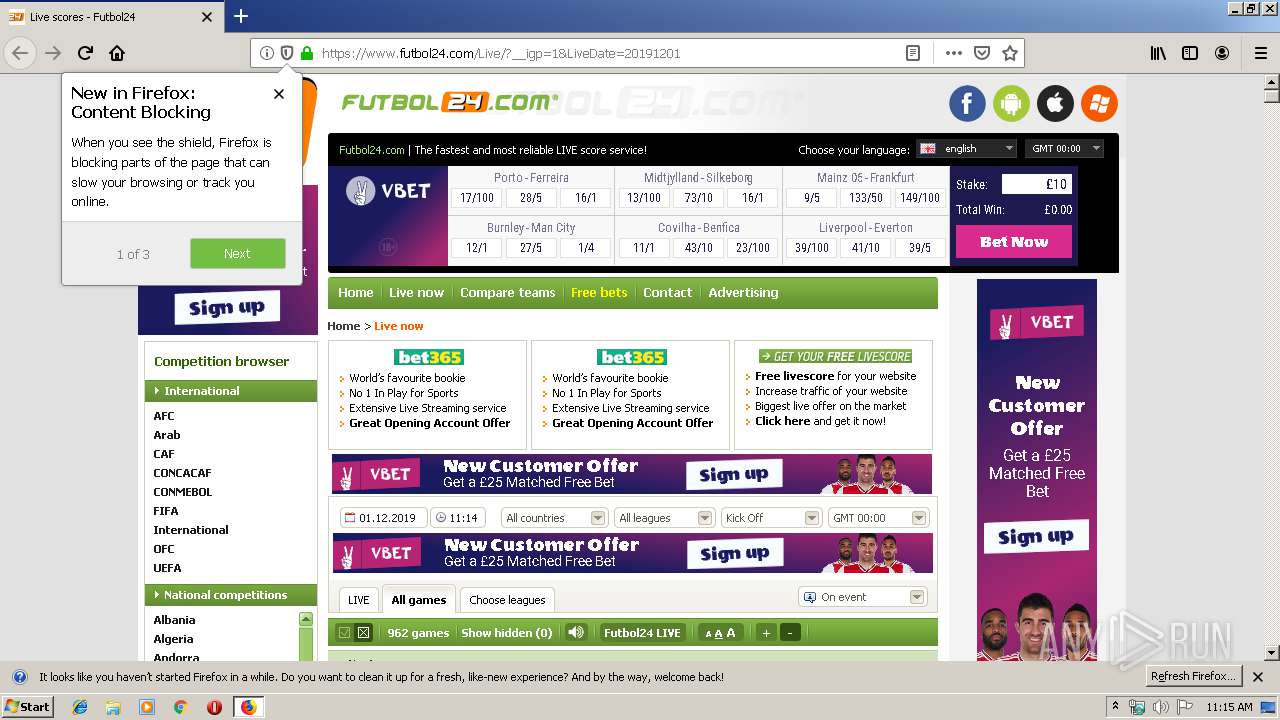Open UEFA in competition browser

[x=167, y=568]
